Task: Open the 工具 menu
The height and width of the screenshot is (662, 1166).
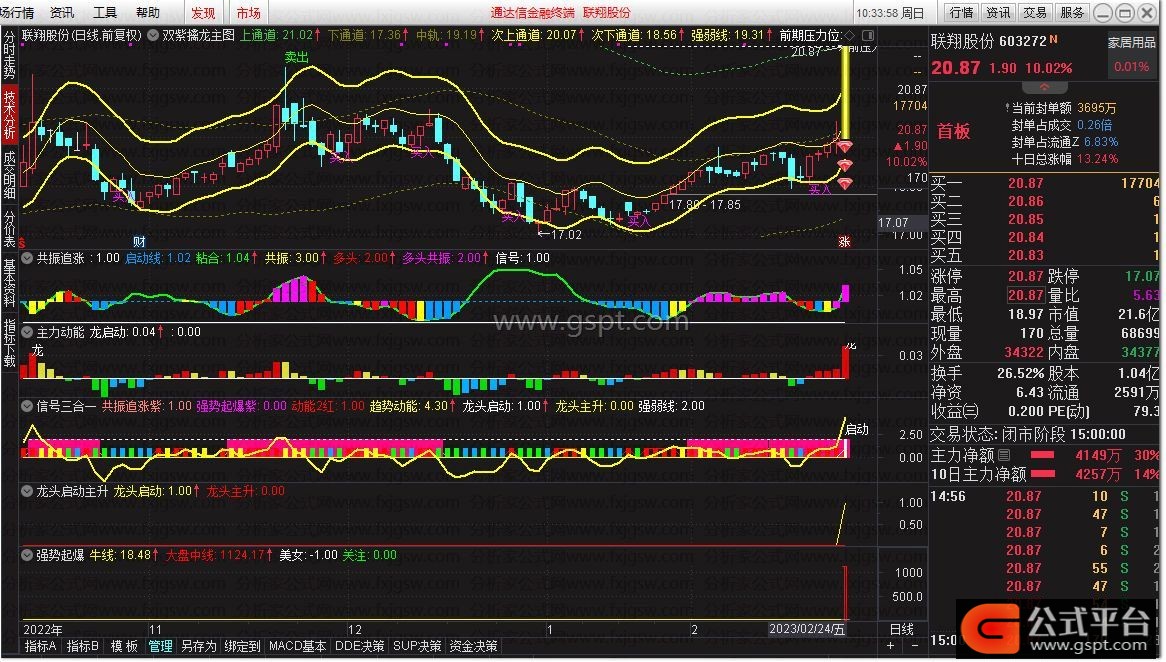Action: [104, 13]
